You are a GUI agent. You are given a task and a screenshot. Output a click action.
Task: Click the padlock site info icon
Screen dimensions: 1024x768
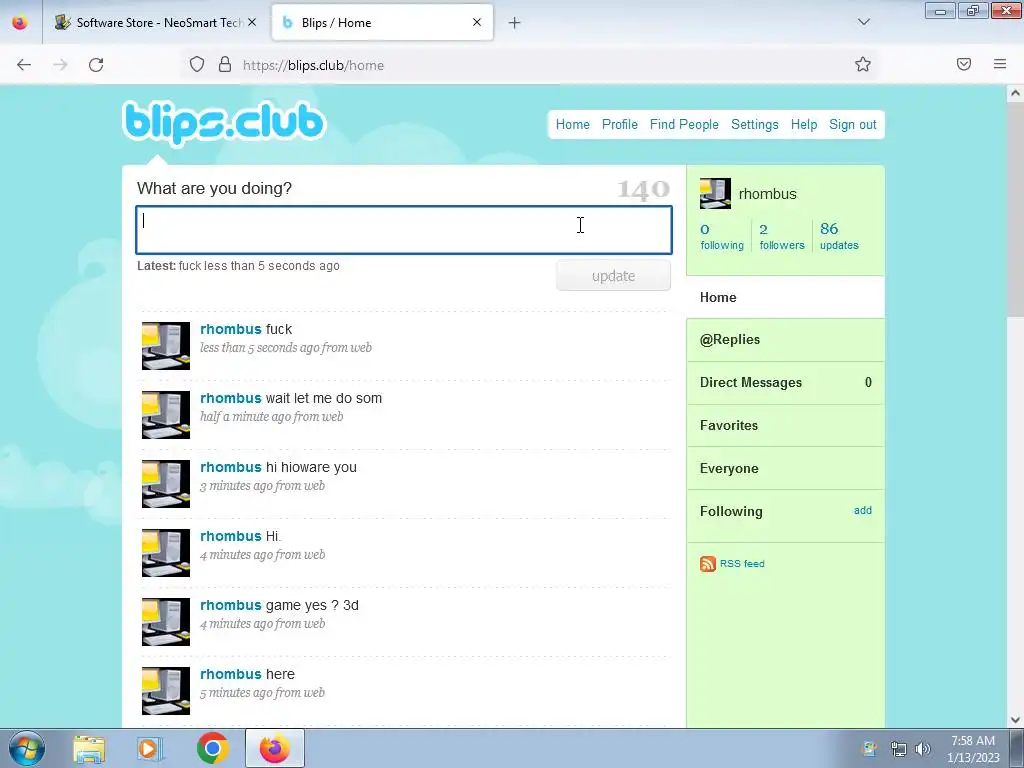click(225, 65)
